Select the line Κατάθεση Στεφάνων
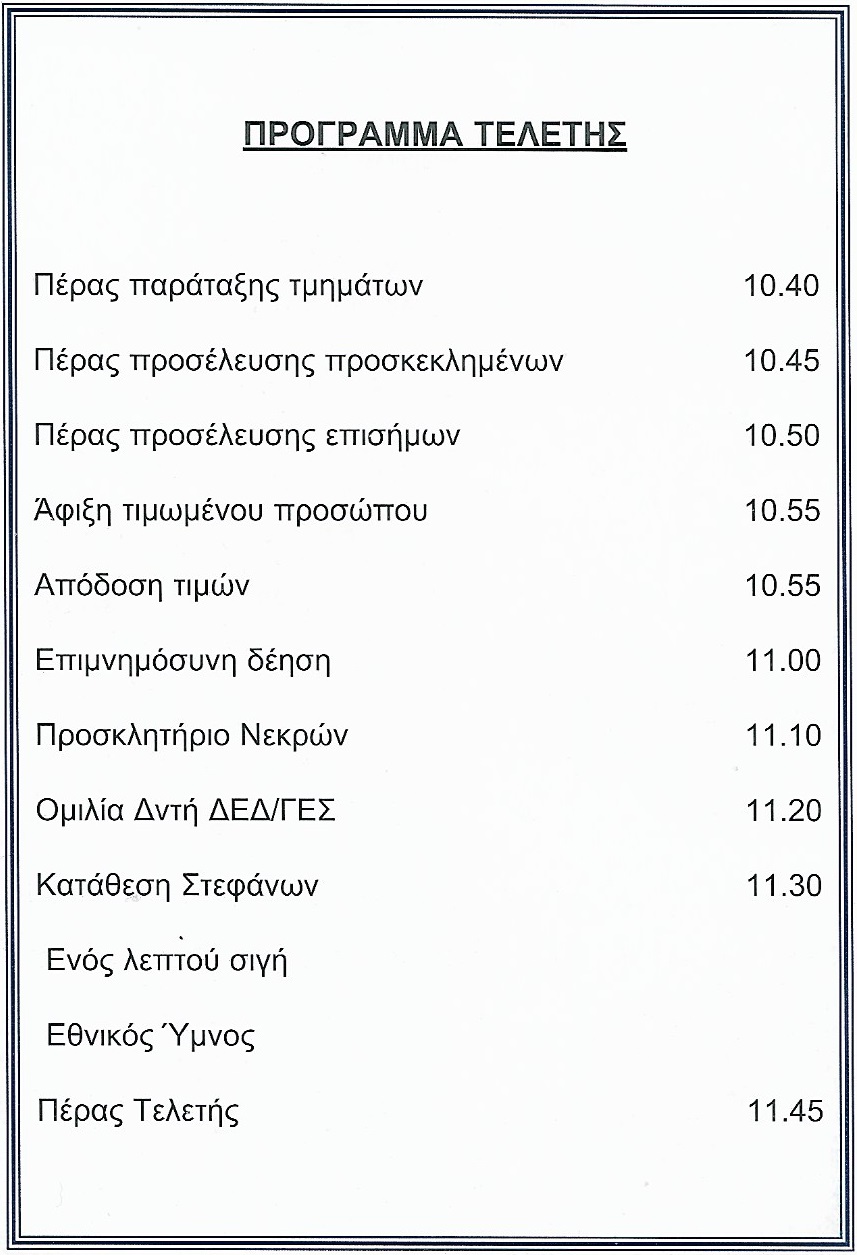The image size is (857, 1255). 177,886
